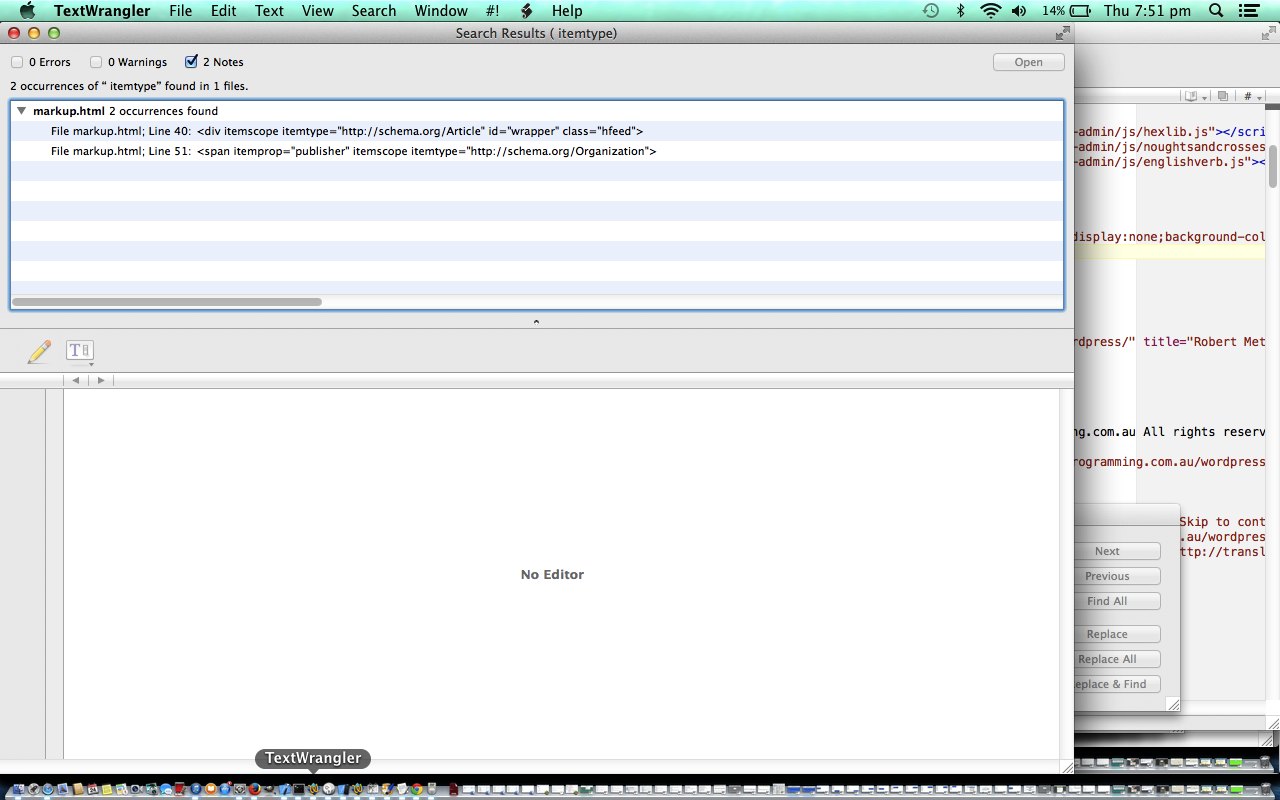Open the Scripts menu icon

pos(526,11)
